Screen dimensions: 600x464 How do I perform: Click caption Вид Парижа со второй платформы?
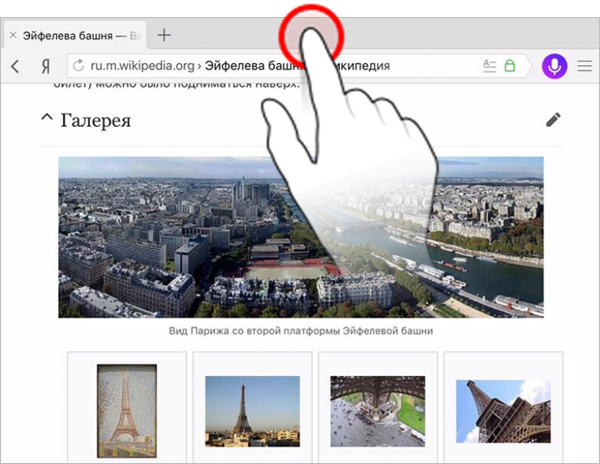(x=301, y=330)
